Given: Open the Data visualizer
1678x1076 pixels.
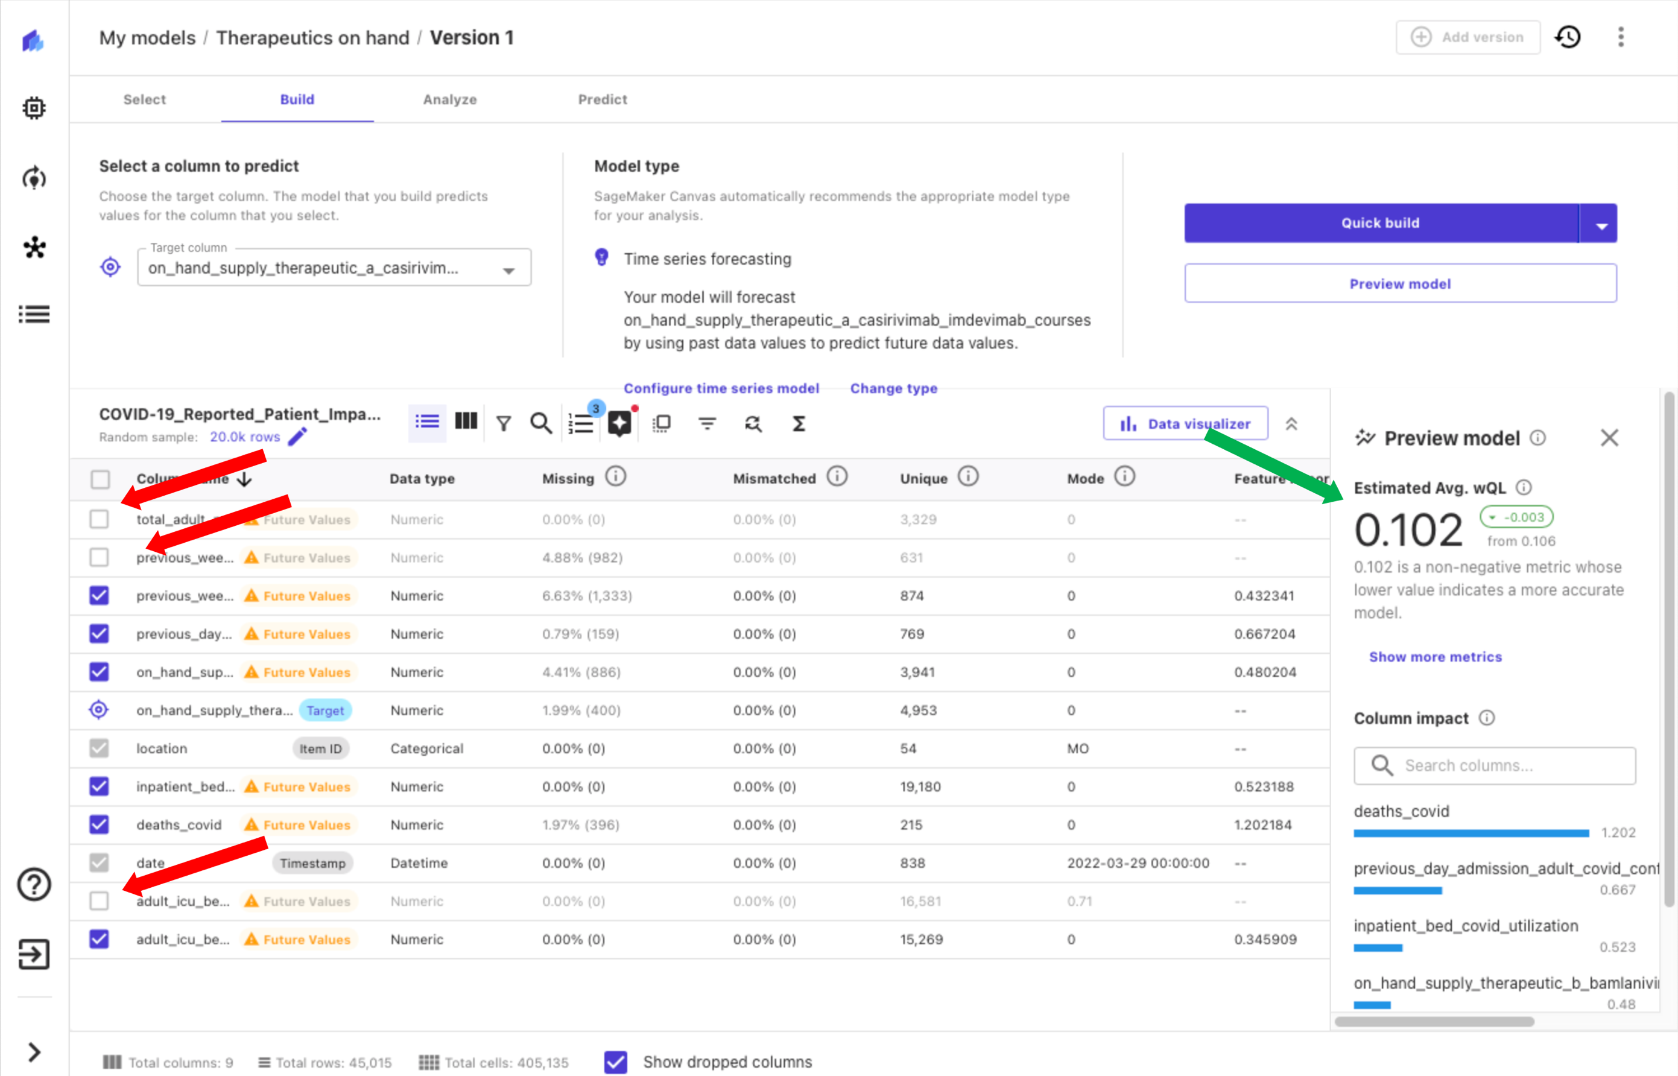Looking at the screenshot, I should click(x=1186, y=424).
